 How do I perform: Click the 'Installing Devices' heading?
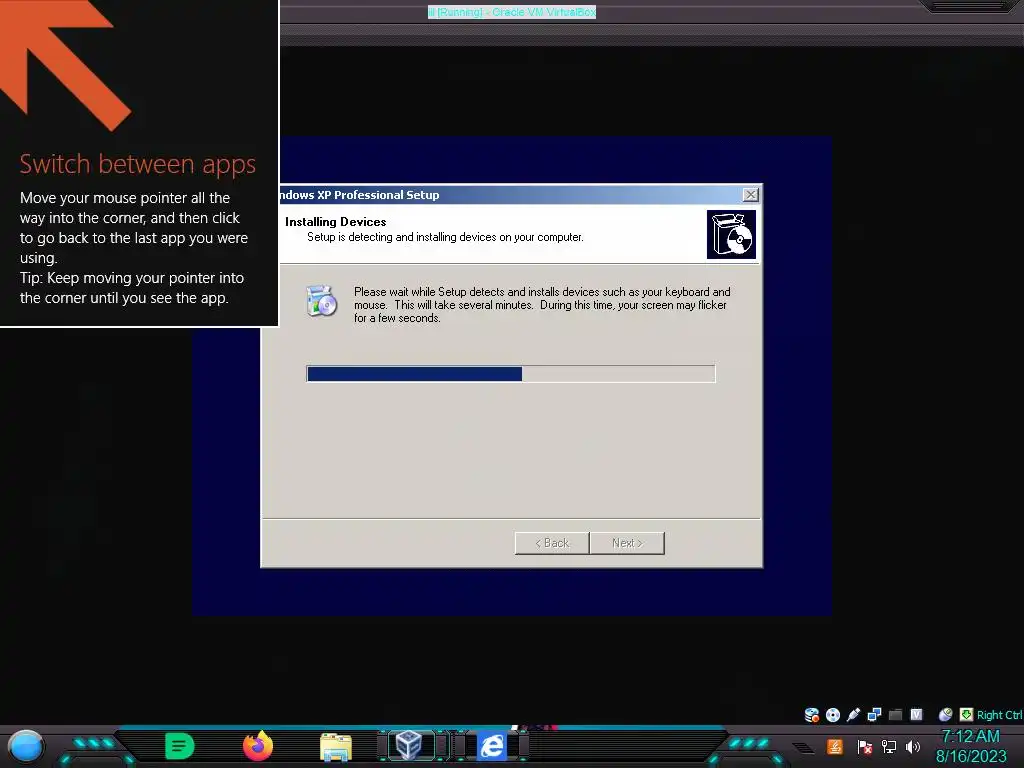click(x=336, y=222)
